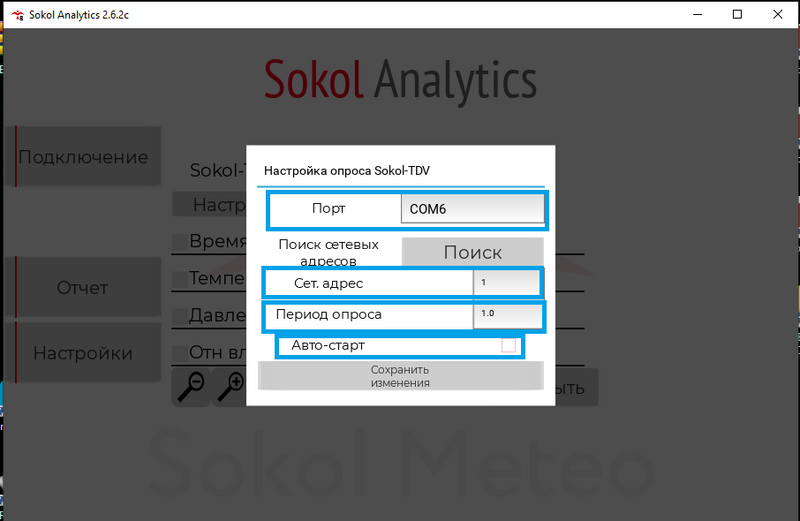The image size is (800, 521).
Task: Click the zoom out magnifier icon
Action: [x=191, y=388]
